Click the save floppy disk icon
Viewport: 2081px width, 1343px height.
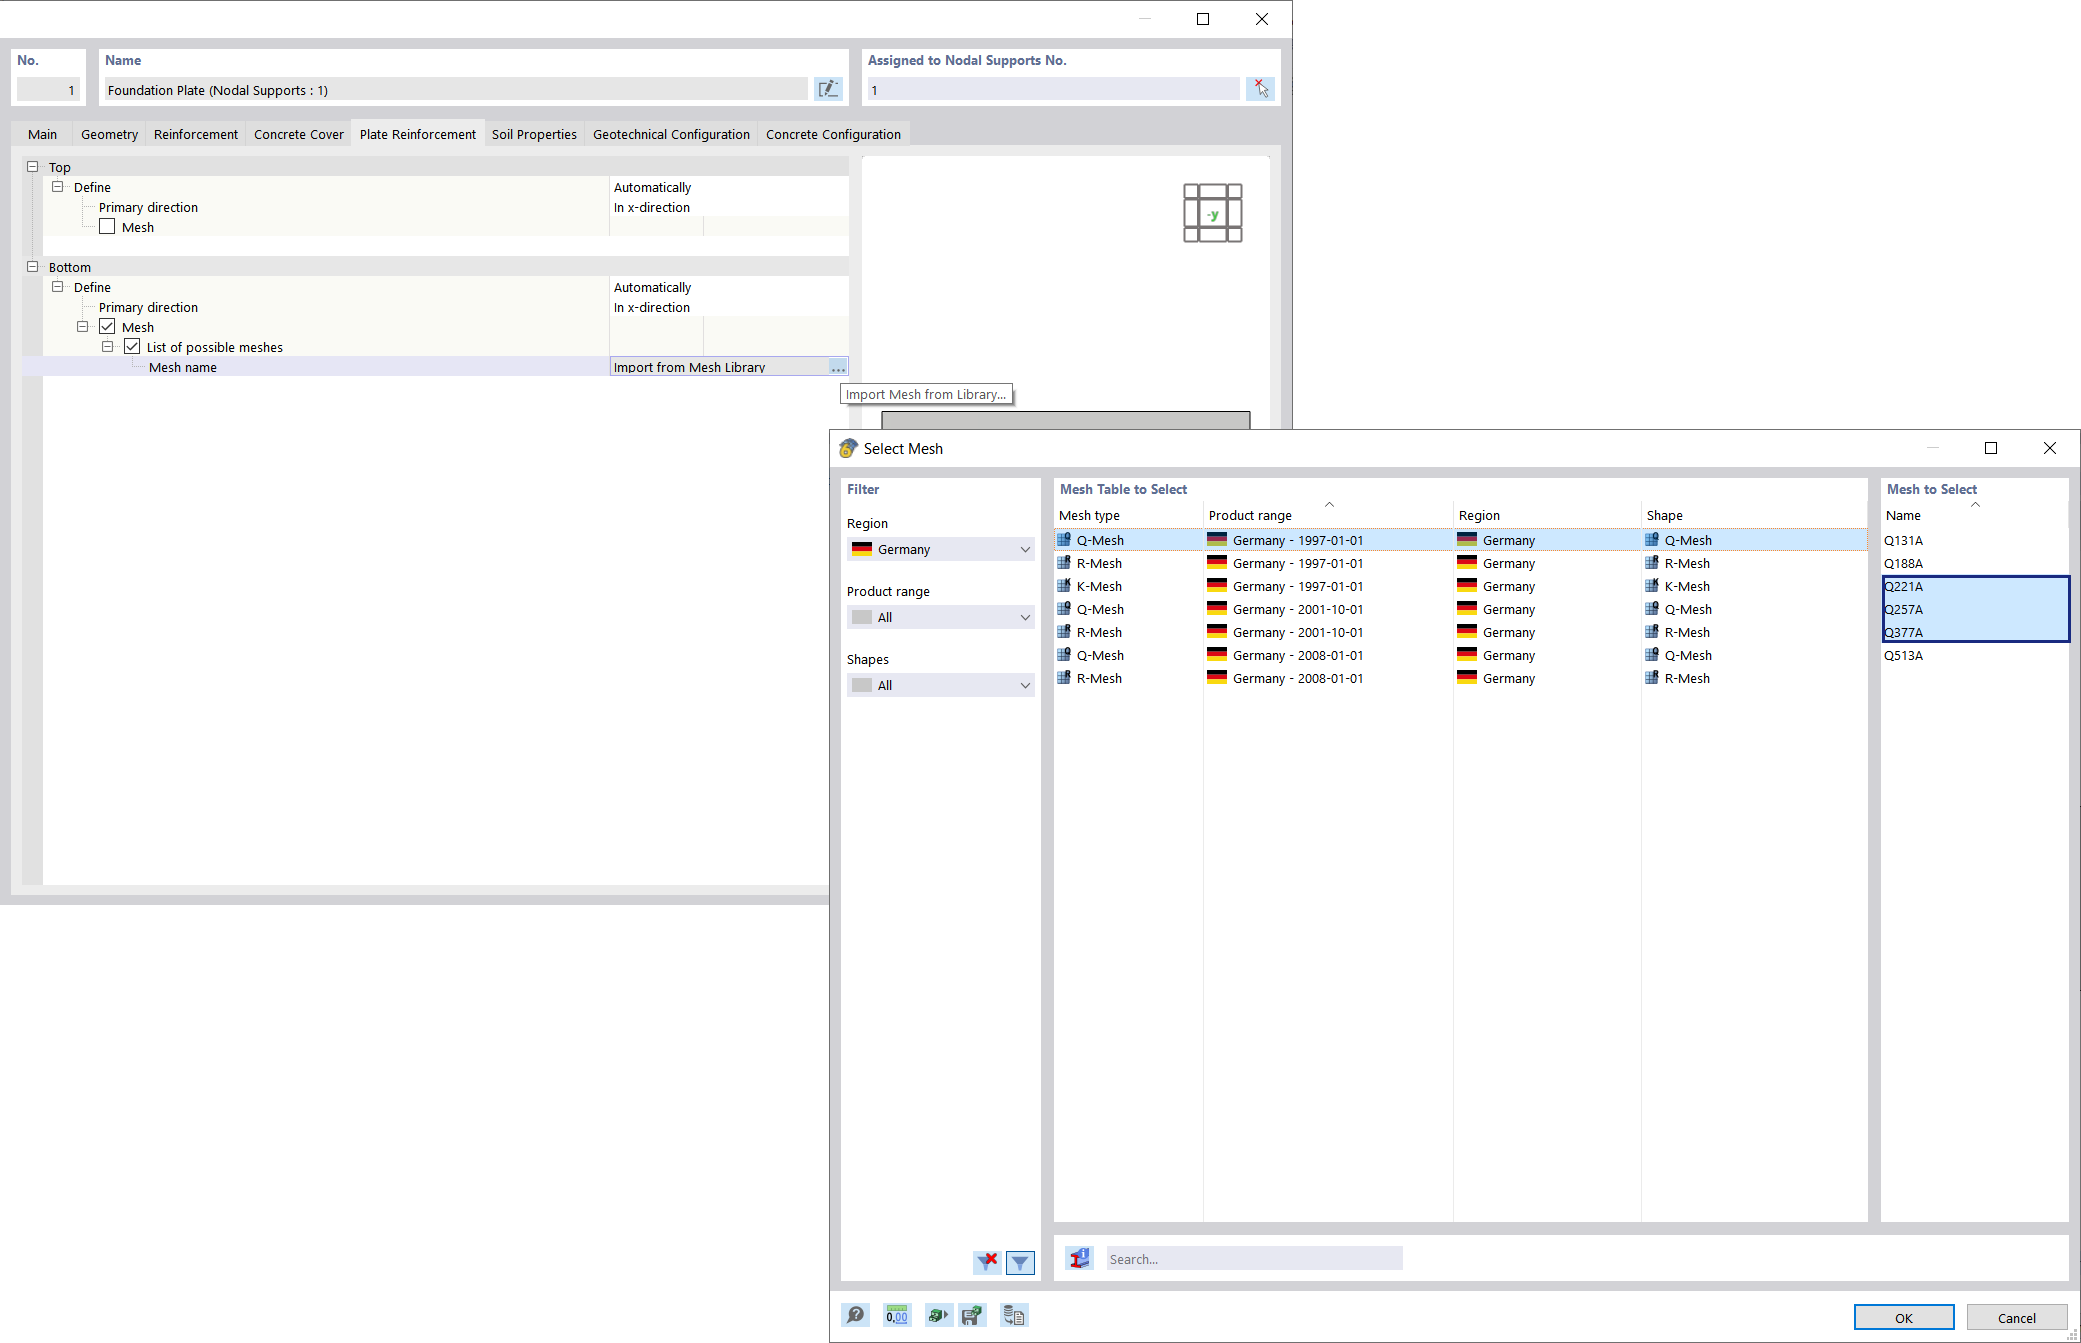point(971,1315)
